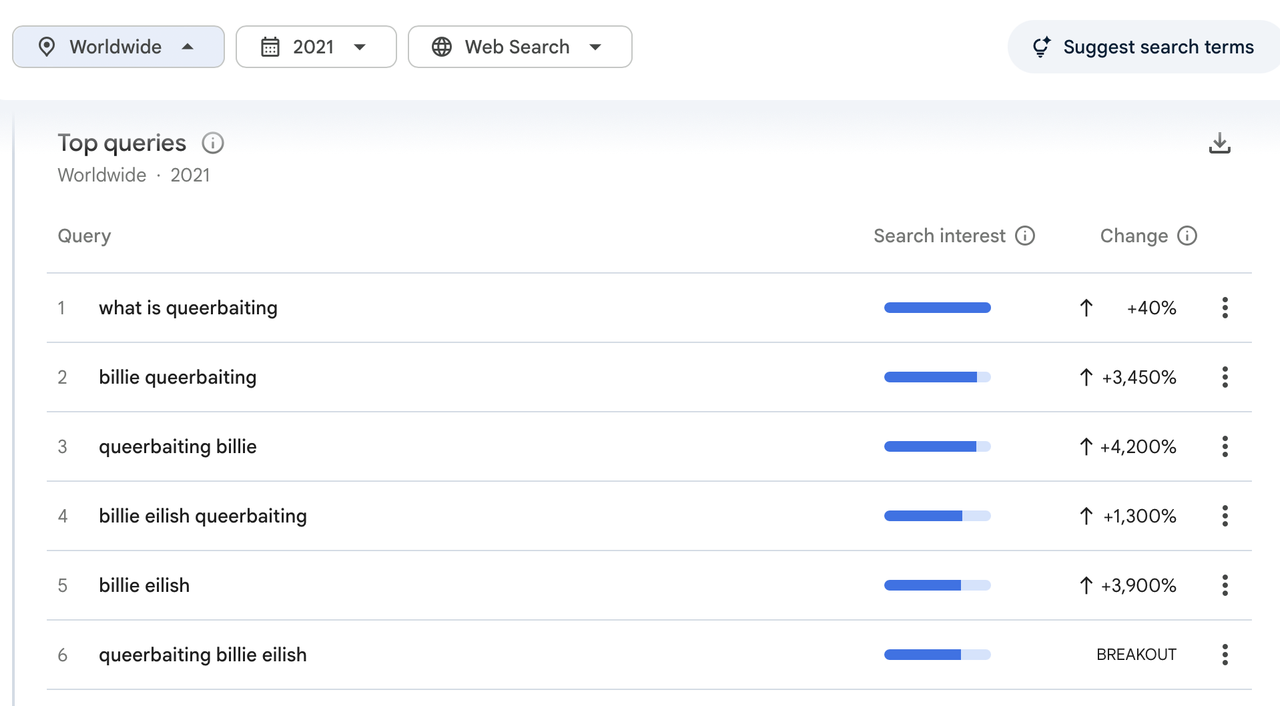Click the +4,200% change value

pos(1139,447)
